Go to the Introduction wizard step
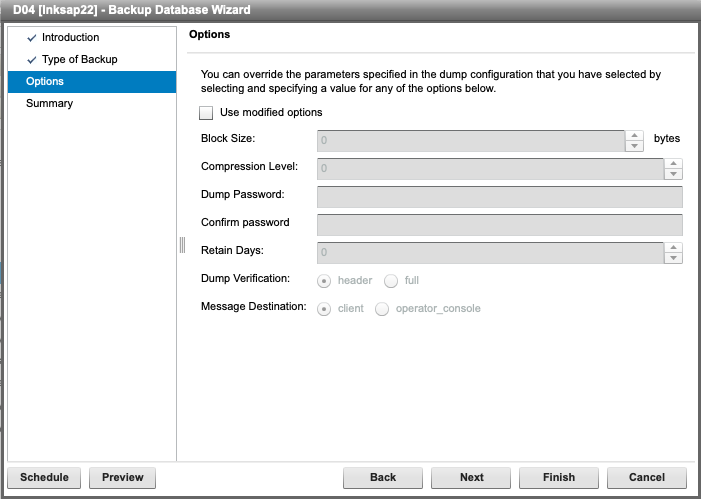 click(70, 38)
